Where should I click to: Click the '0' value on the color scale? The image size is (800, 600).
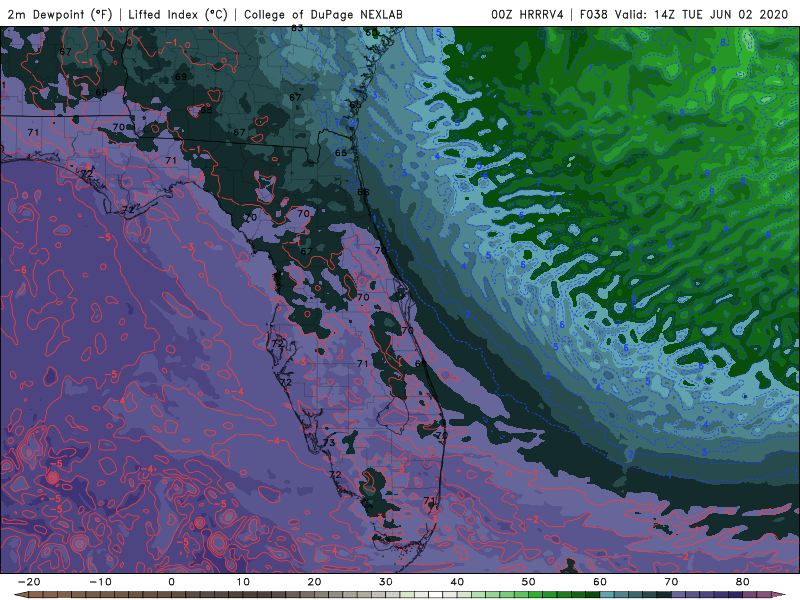(171, 582)
